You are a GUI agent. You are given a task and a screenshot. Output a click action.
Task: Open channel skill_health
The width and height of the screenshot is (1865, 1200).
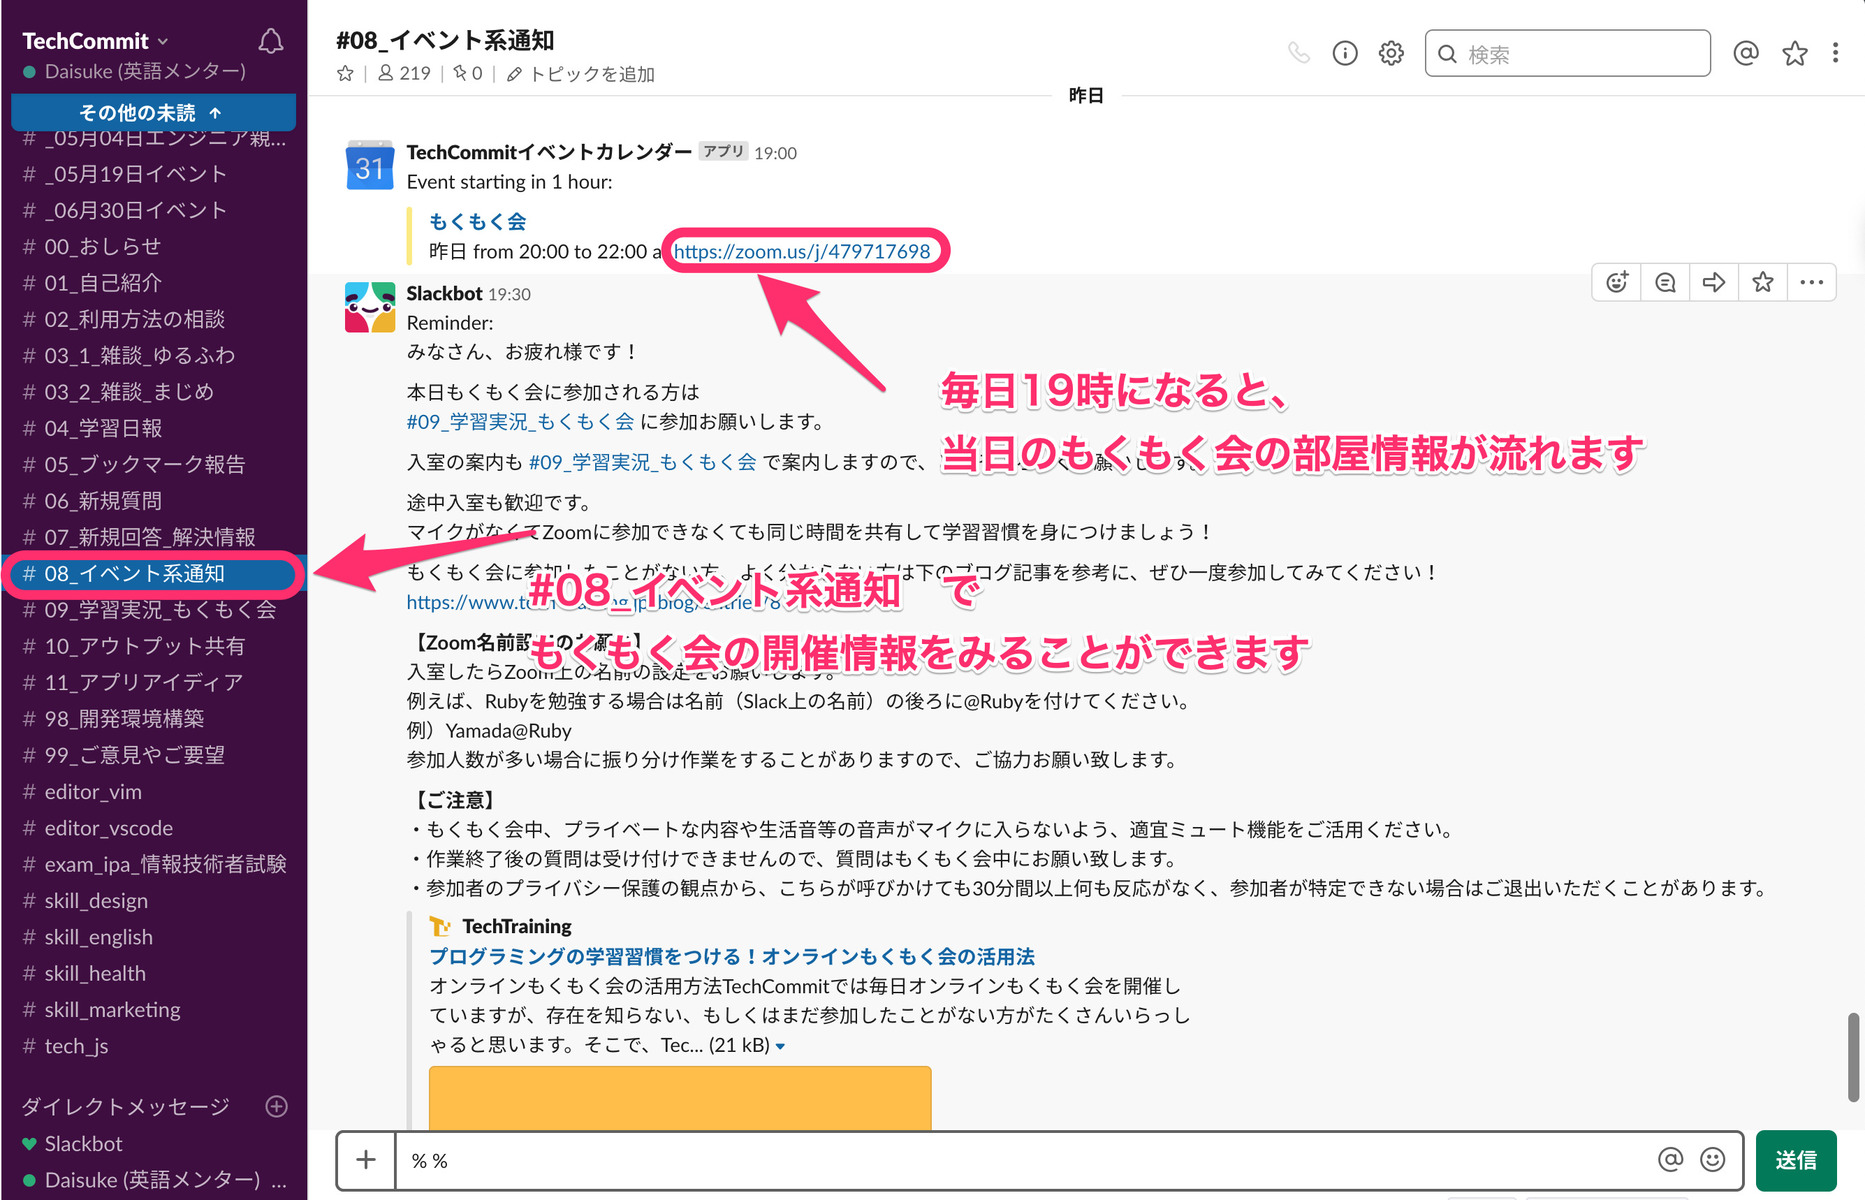pyautogui.click(x=153, y=973)
